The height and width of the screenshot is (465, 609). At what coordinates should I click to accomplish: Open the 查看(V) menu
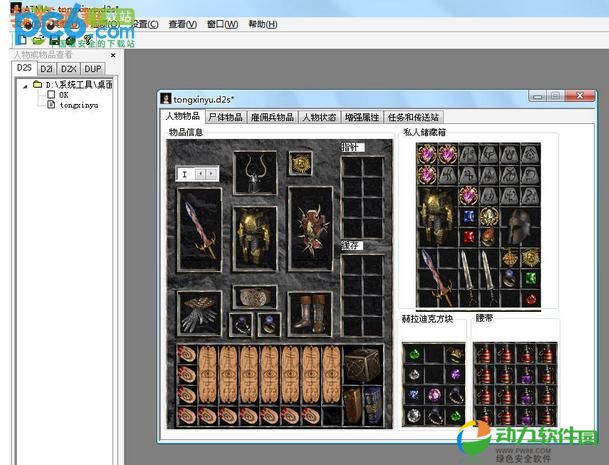coord(183,24)
